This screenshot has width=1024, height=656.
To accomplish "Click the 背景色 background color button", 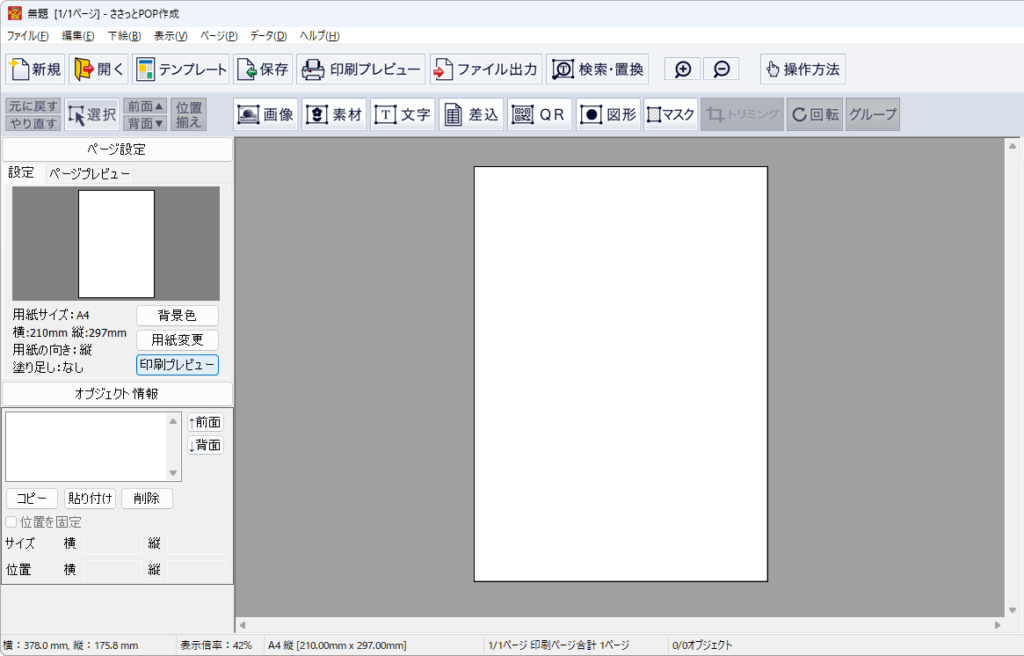I will 177,316.
